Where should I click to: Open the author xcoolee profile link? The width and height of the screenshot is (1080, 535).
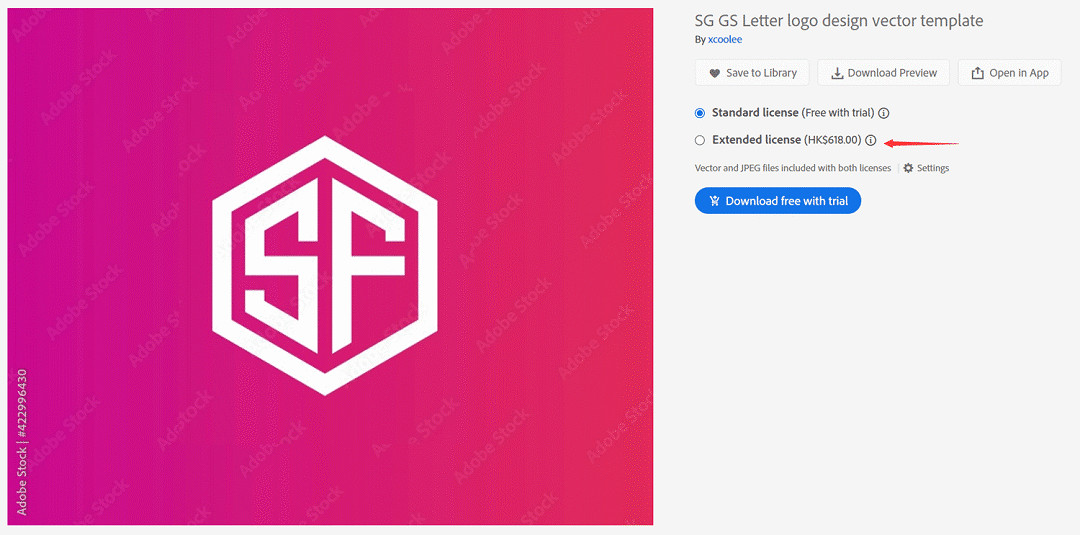725,40
